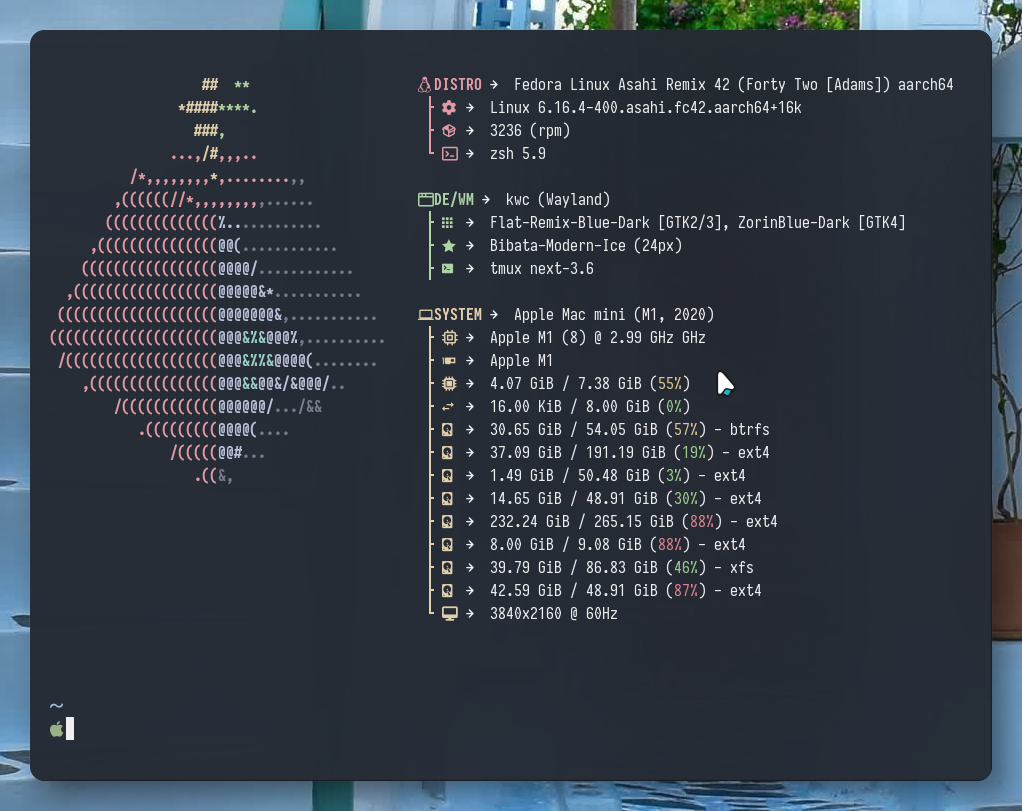The image size is (1022, 811).
Task: Click the shell prompt icon beside zsh 5.9
Action: [450, 154]
